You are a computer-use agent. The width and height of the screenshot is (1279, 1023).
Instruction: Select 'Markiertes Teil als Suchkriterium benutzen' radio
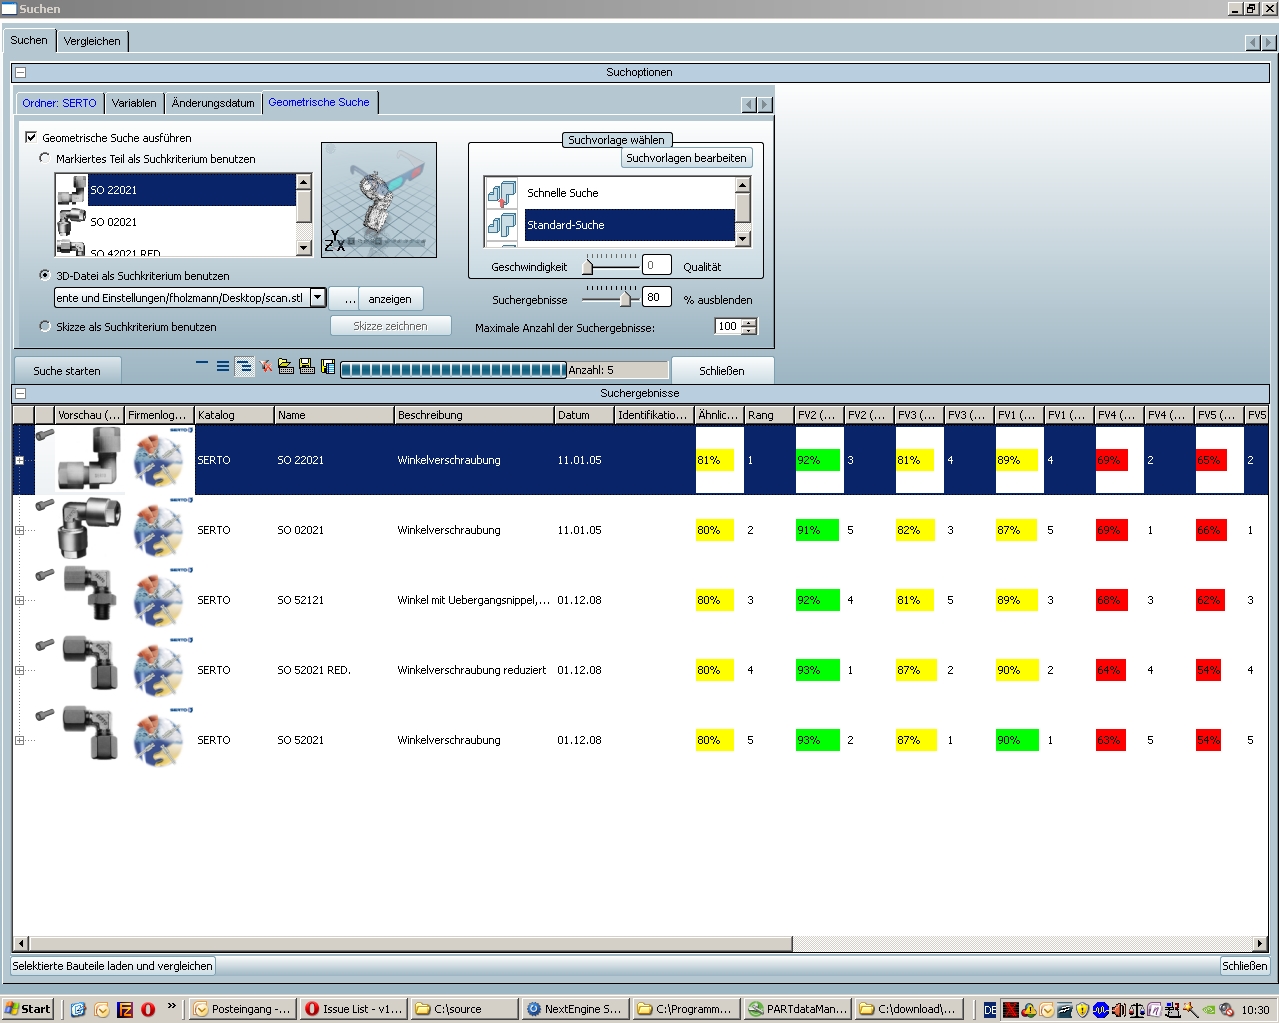[x=45, y=158]
